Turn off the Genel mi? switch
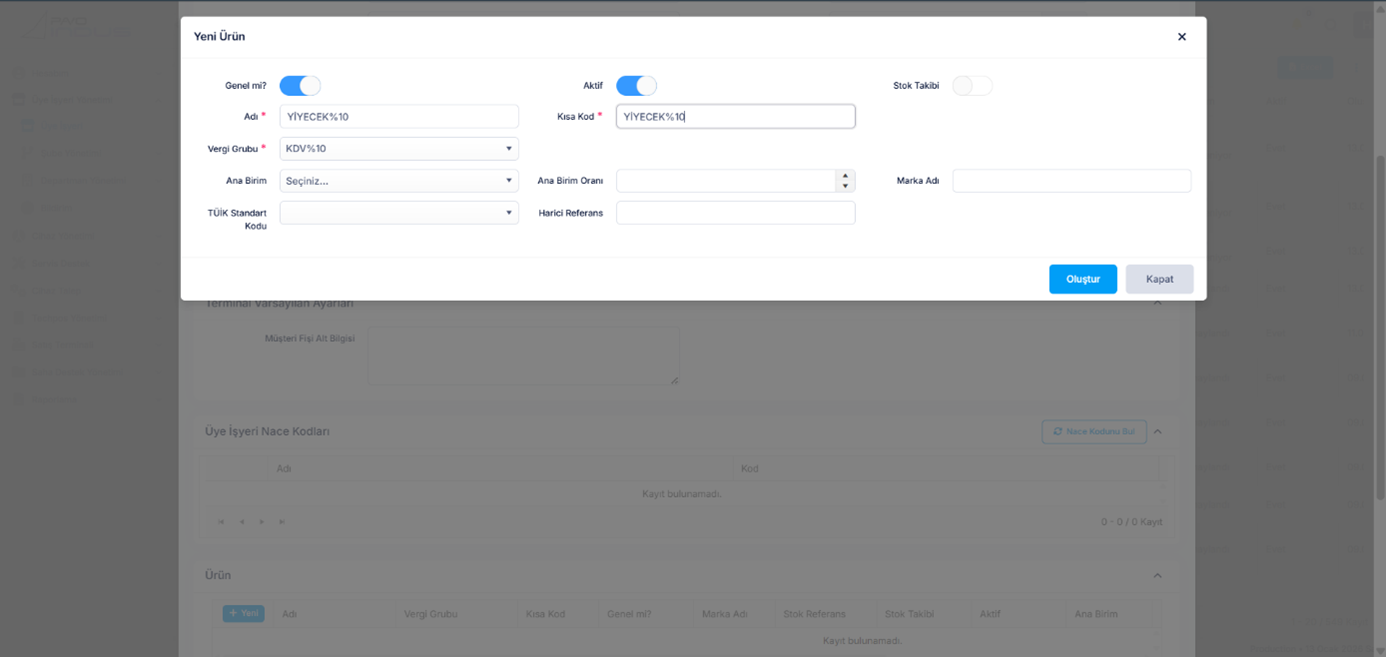Viewport: 1386px width, 657px height. 300,86
